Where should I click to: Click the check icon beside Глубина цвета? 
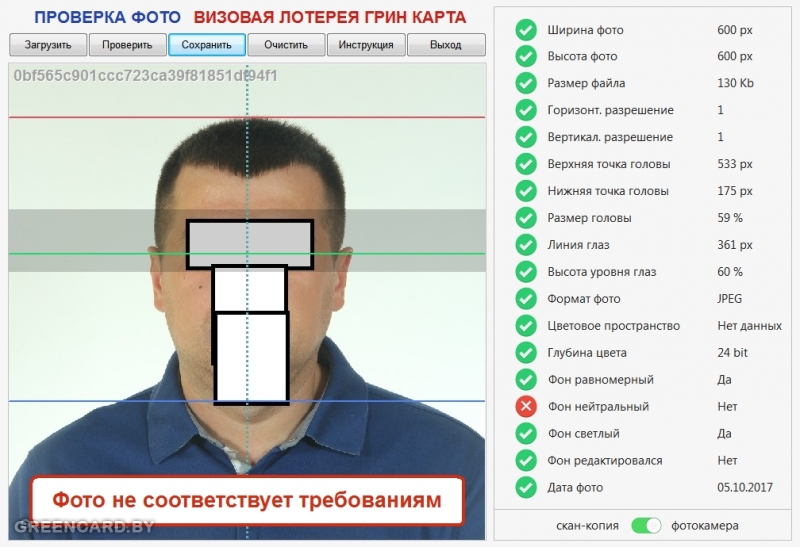pyautogui.click(x=526, y=353)
